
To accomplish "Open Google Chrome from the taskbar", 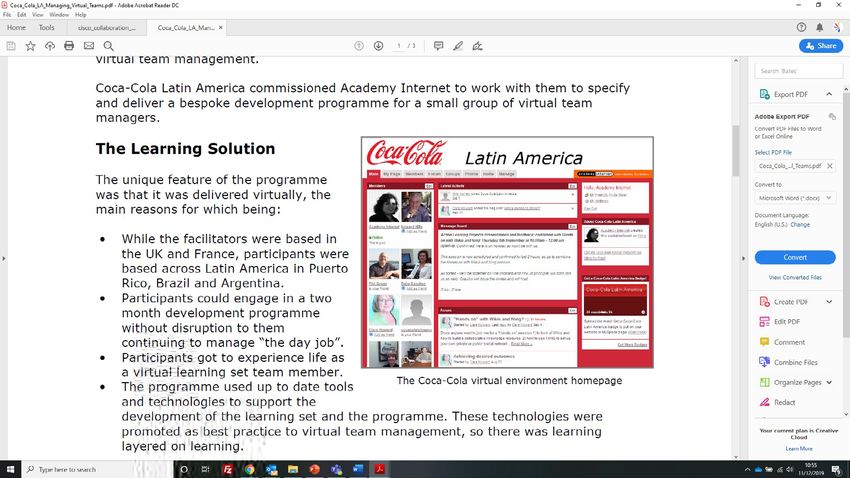I will pyautogui.click(x=249, y=469).
